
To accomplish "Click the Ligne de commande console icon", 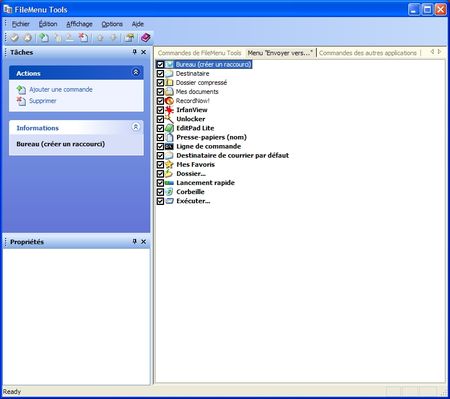I will point(169,146).
